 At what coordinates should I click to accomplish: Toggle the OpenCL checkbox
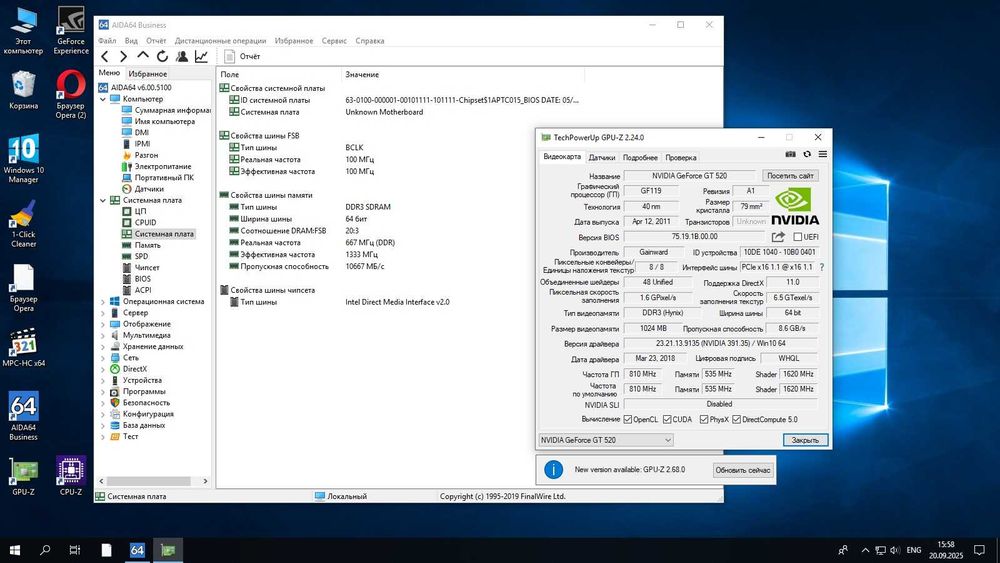(x=628, y=419)
